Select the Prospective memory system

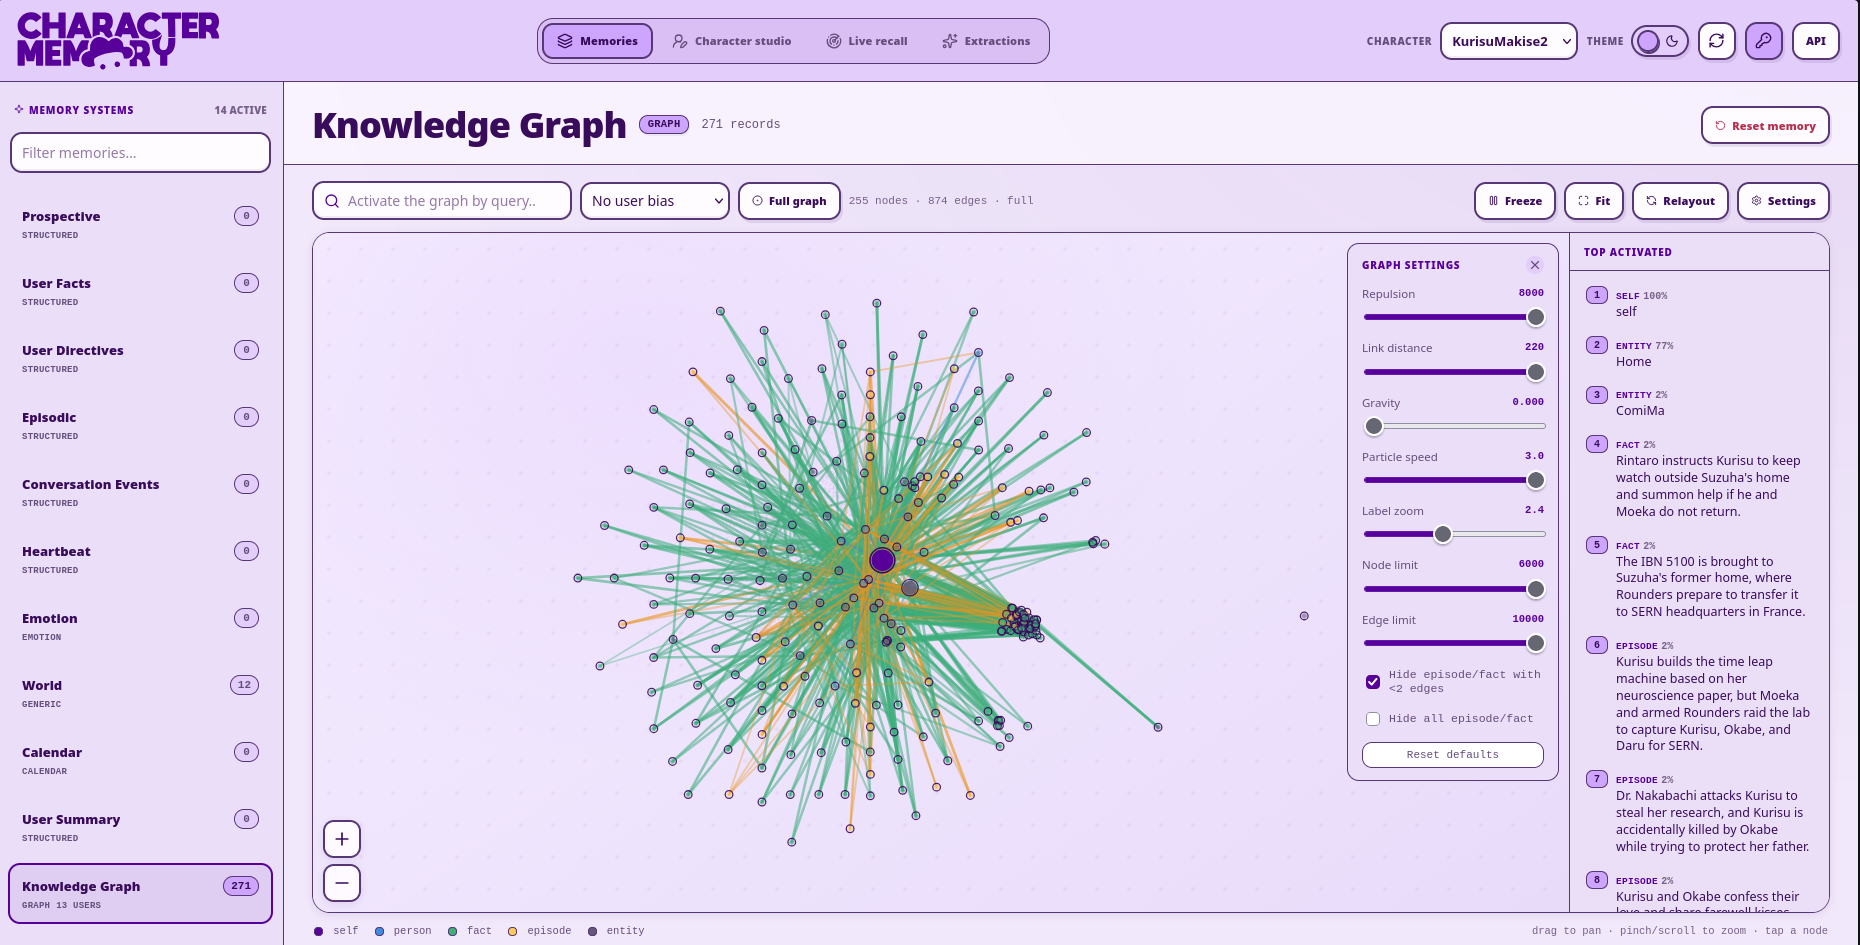click(x=140, y=225)
